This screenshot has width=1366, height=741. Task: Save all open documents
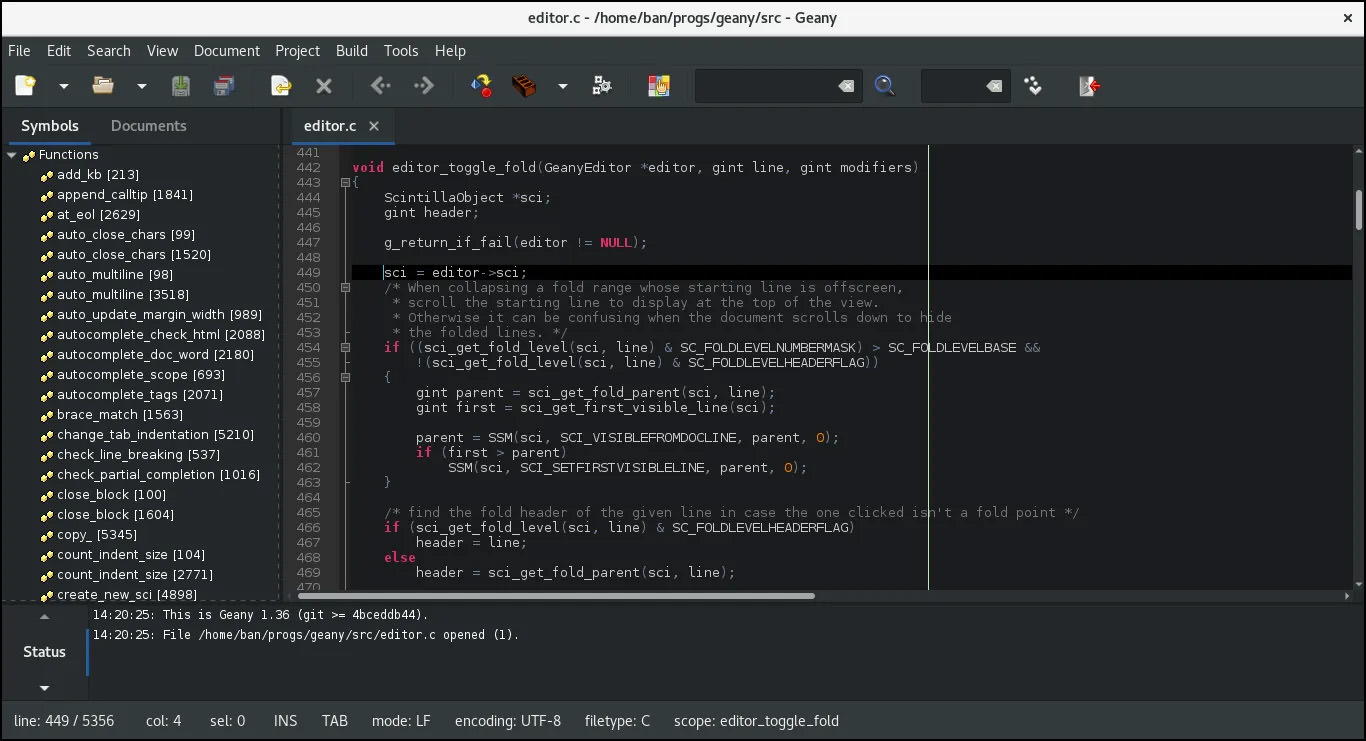click(x=224, y=86)
